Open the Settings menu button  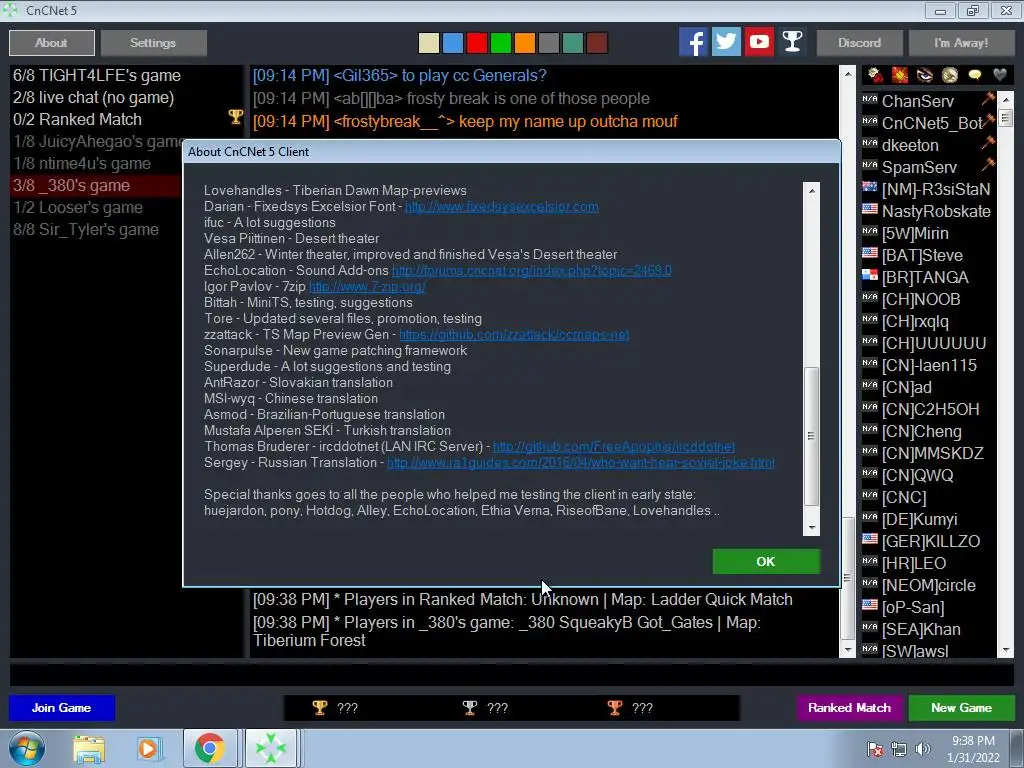pos(153,43)
